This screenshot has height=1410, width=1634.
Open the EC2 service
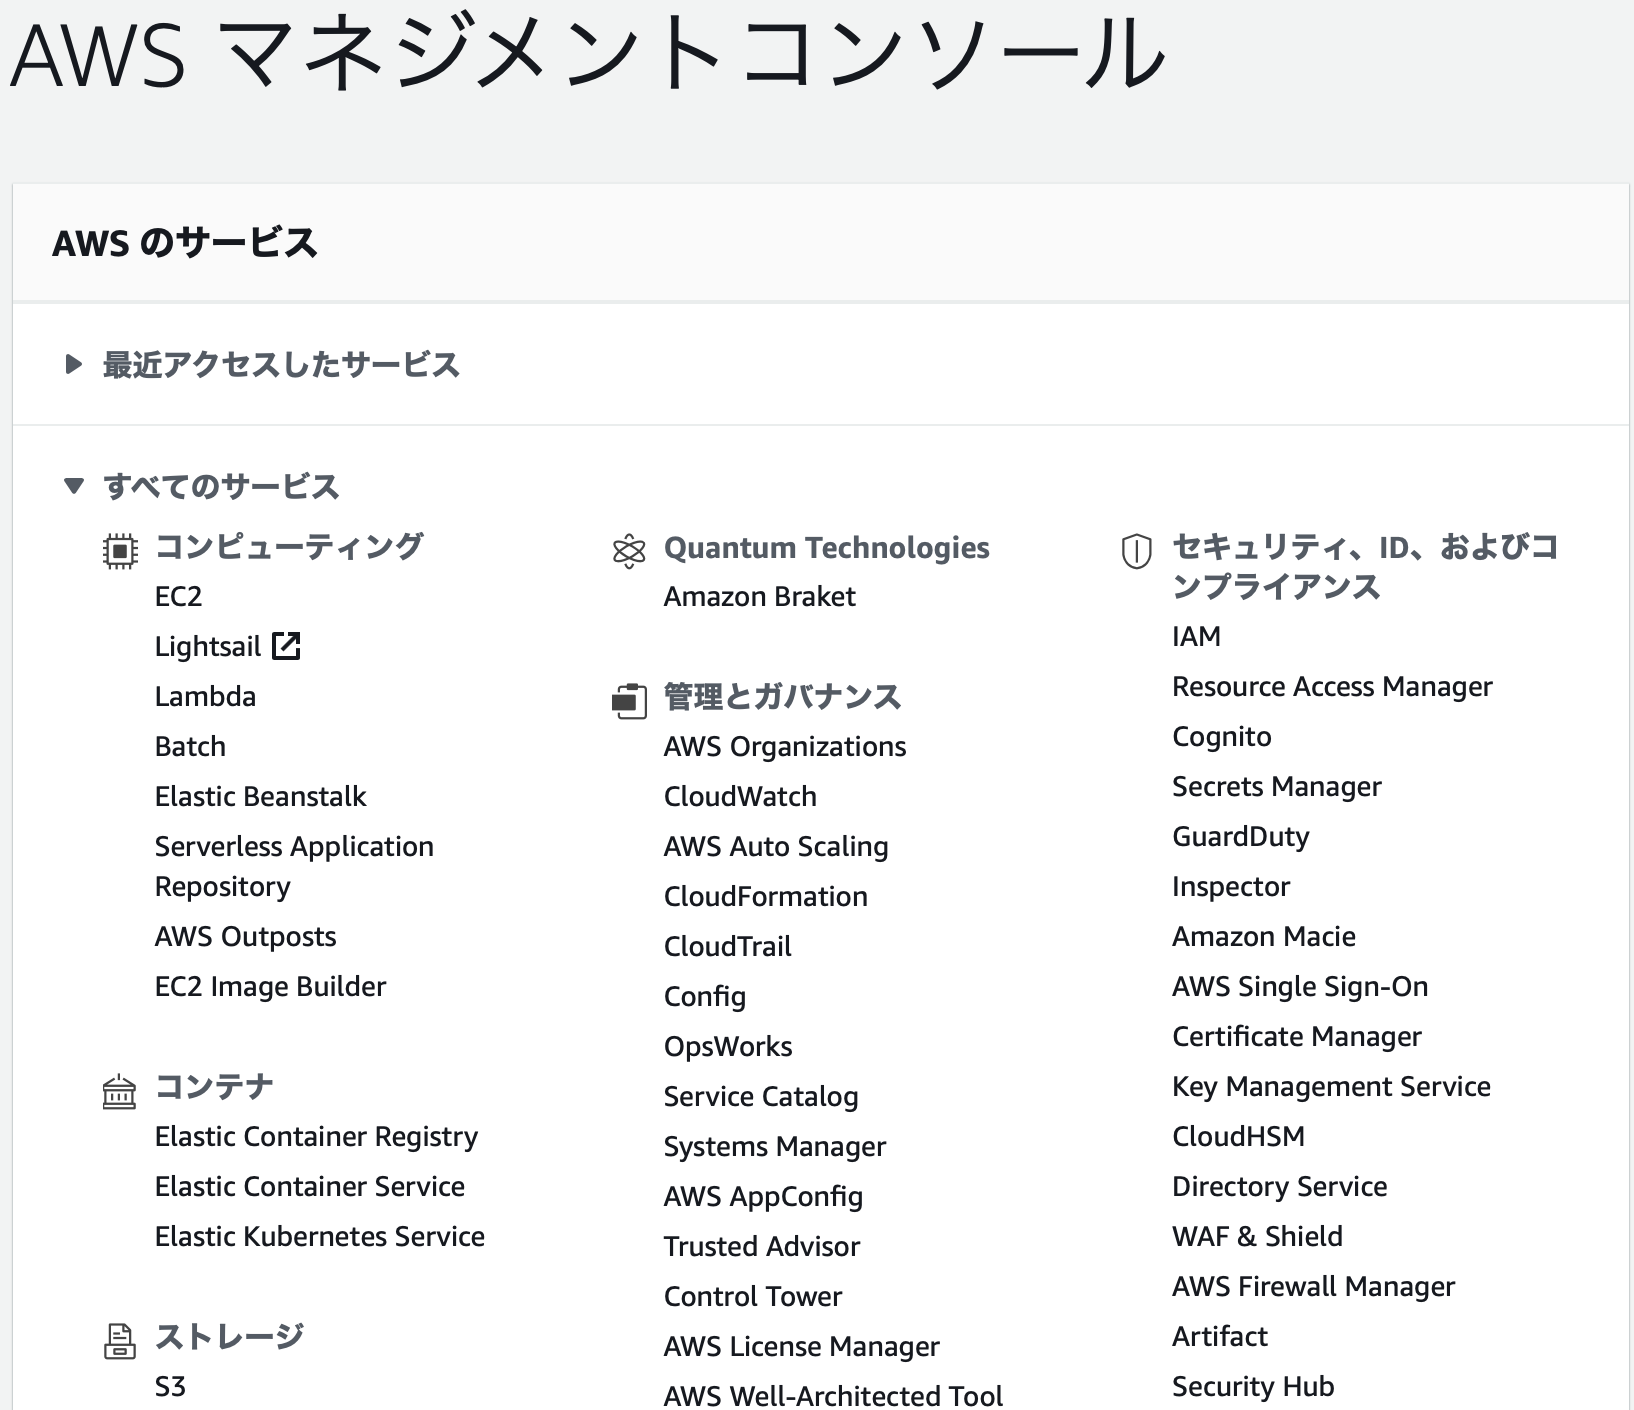177,596
